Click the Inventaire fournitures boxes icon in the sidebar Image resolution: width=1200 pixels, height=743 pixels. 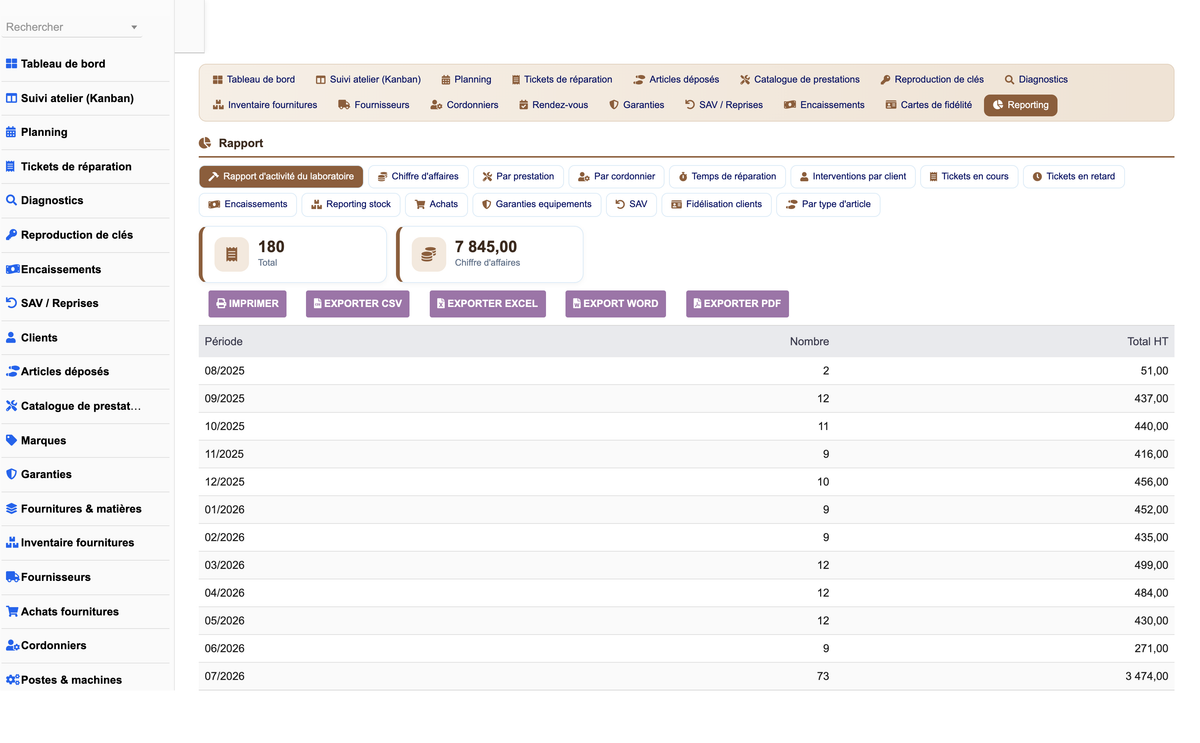[13, 542]
